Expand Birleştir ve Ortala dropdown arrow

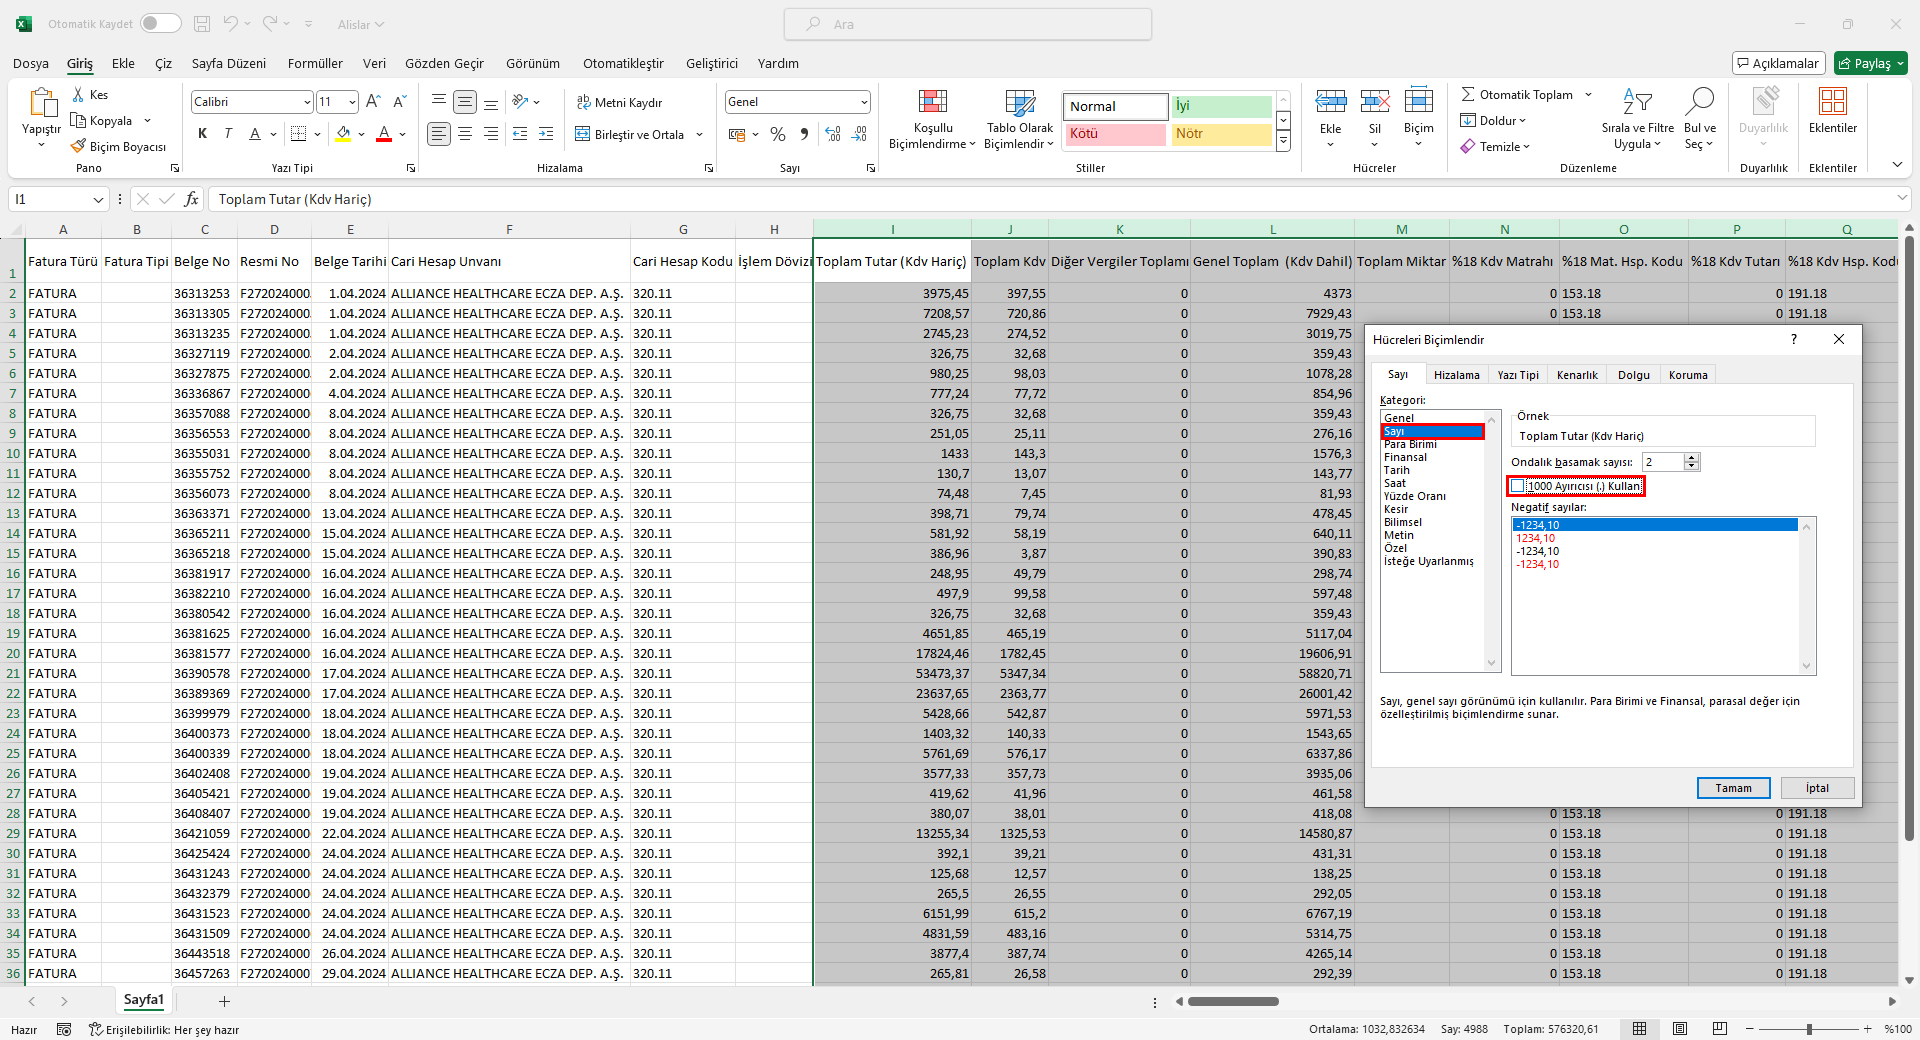700,134
